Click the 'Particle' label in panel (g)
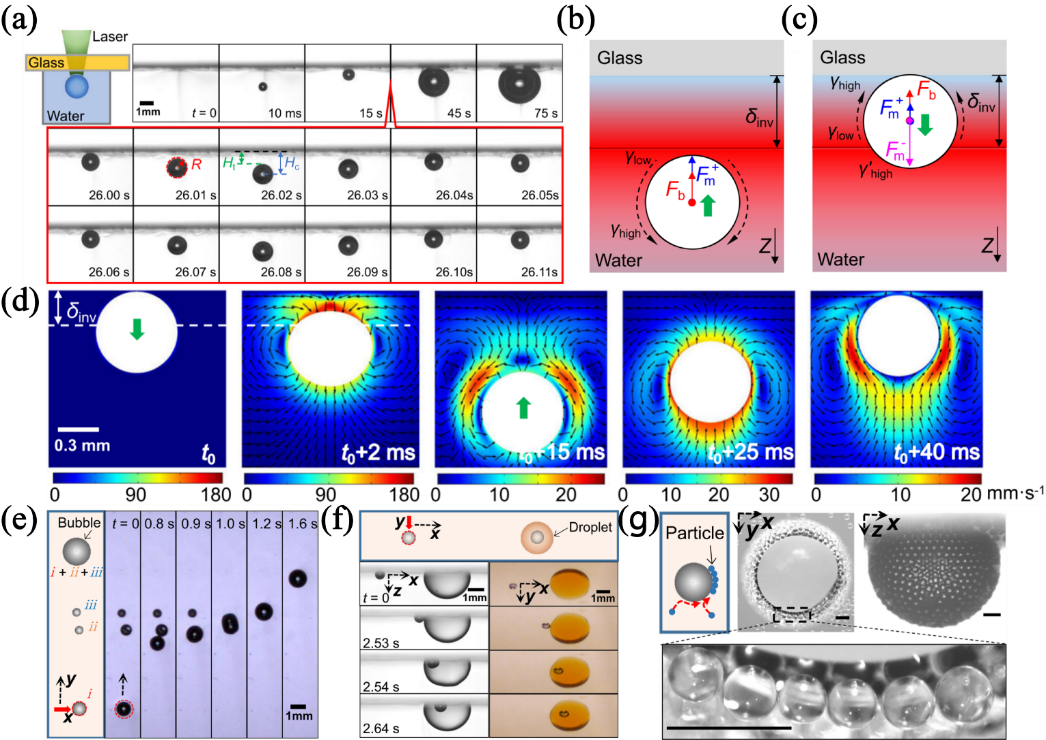1046x740 pixels. coord(694,532)
